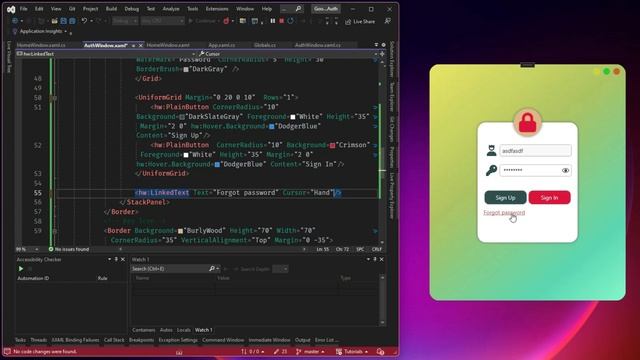Click the Save All toolbar icon
This screenshot has height=360, width=640.
tap(72, 21)
